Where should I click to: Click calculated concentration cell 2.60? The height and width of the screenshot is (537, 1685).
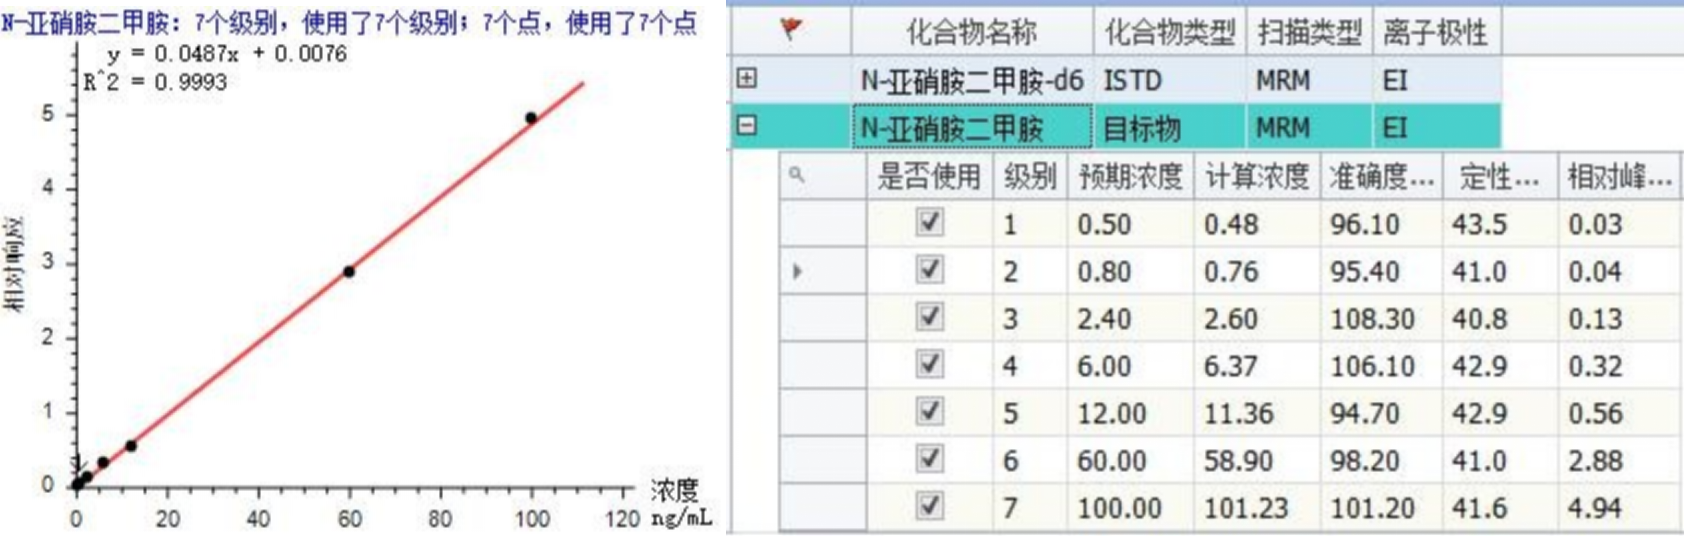coord(1257,319)
